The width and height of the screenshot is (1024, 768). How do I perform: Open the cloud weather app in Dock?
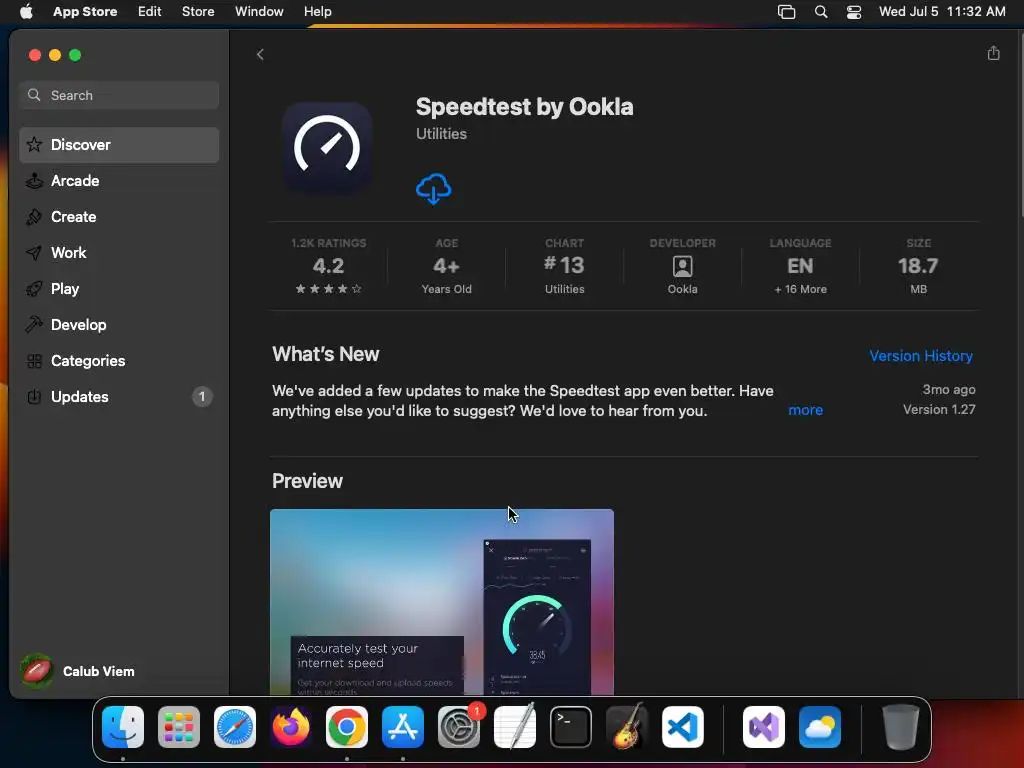pos(820,727)
